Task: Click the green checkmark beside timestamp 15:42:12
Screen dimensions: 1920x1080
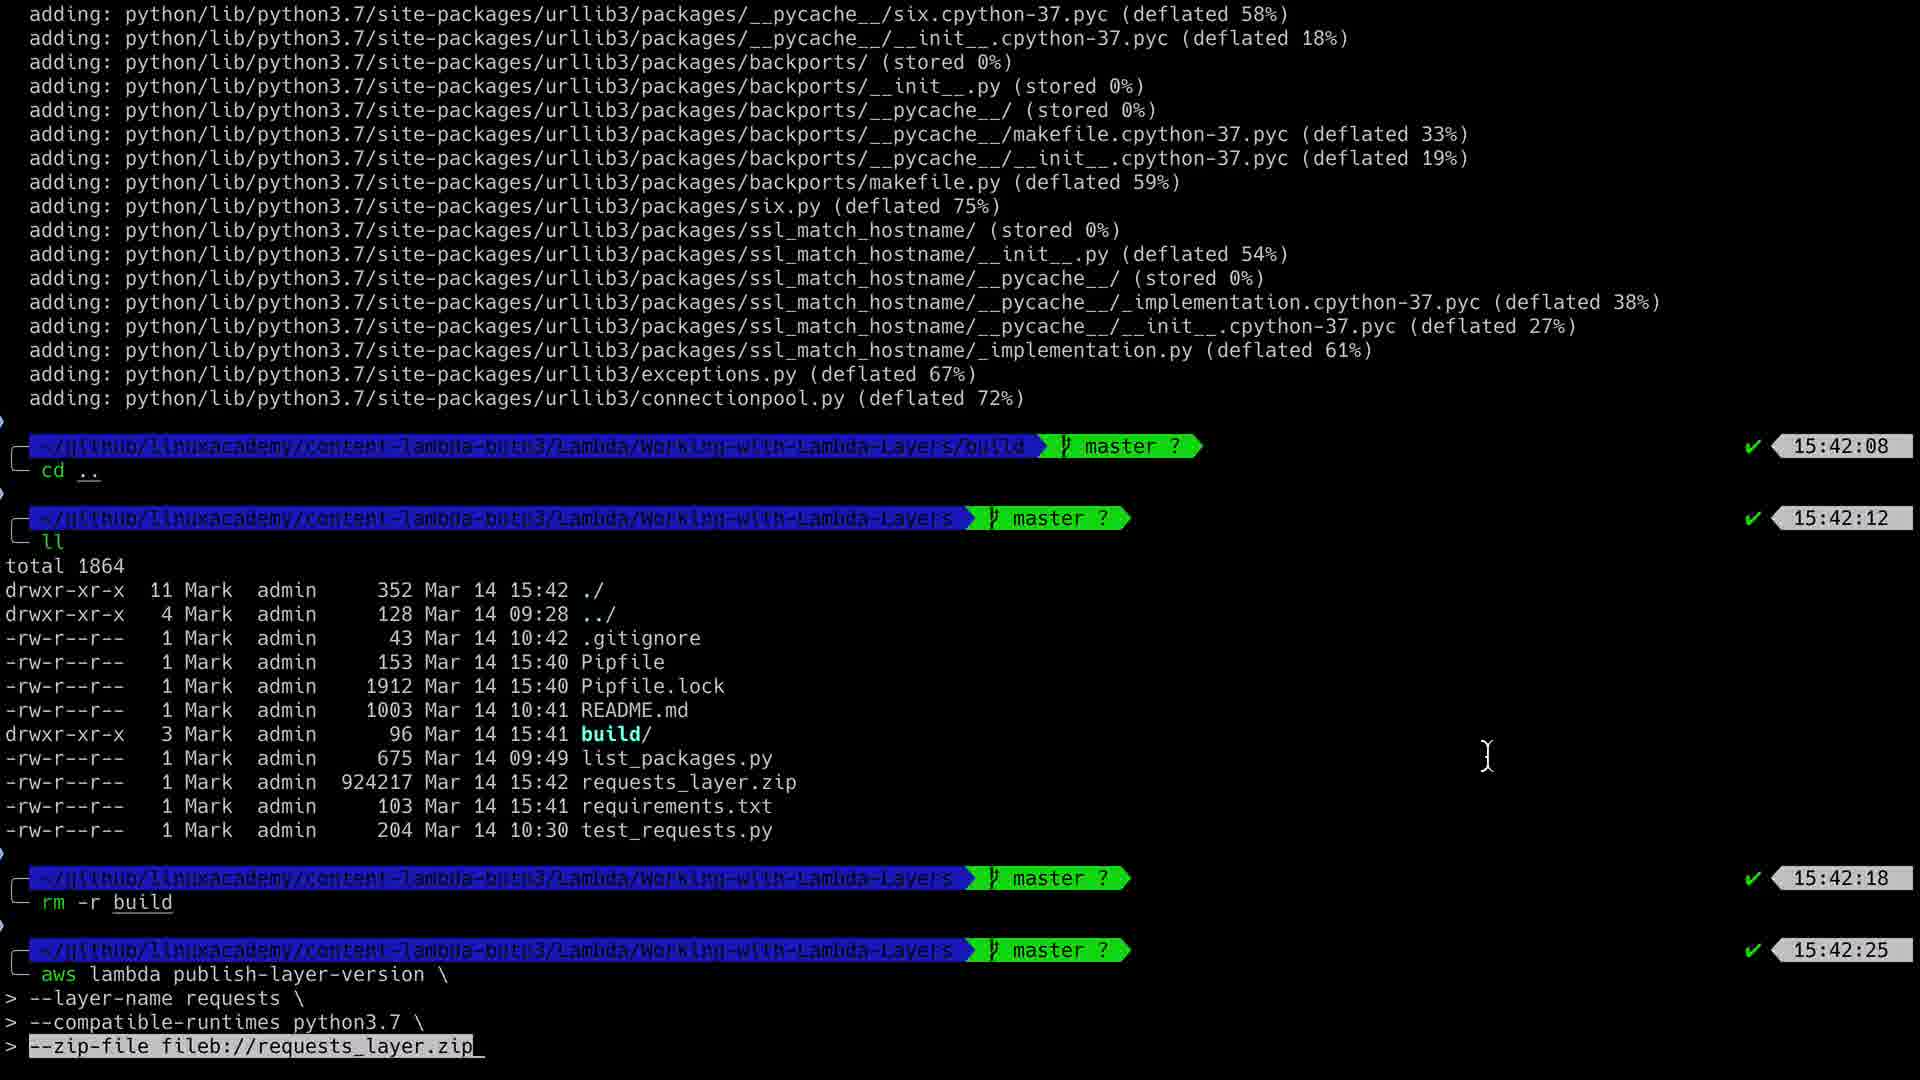Action: click(1752, 519)
